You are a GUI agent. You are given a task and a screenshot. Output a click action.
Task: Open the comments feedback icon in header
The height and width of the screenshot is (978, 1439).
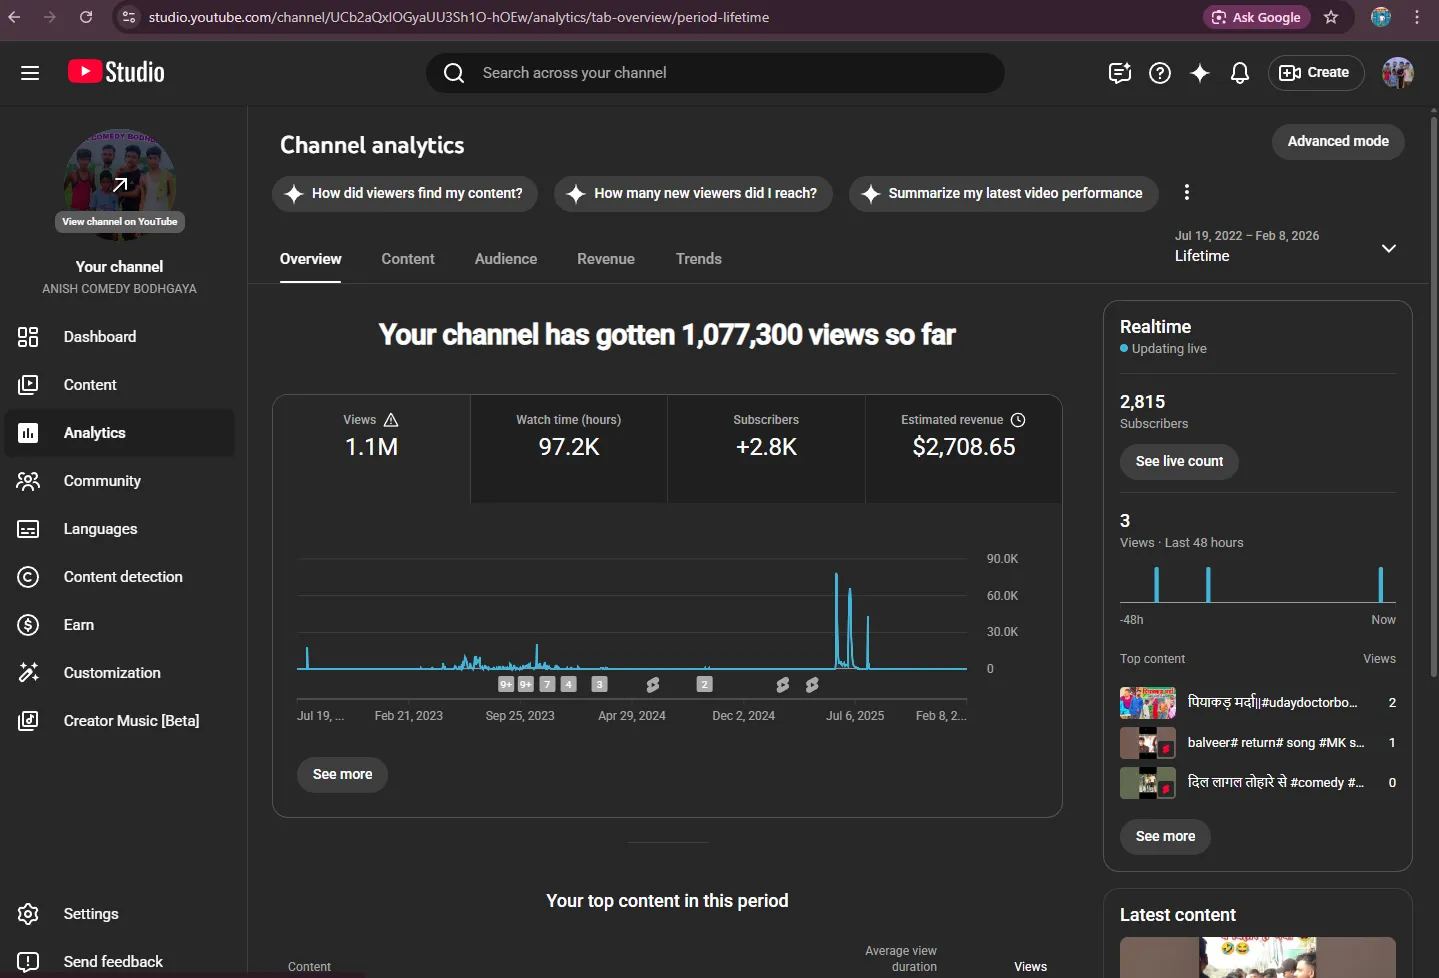(1120, 73)
